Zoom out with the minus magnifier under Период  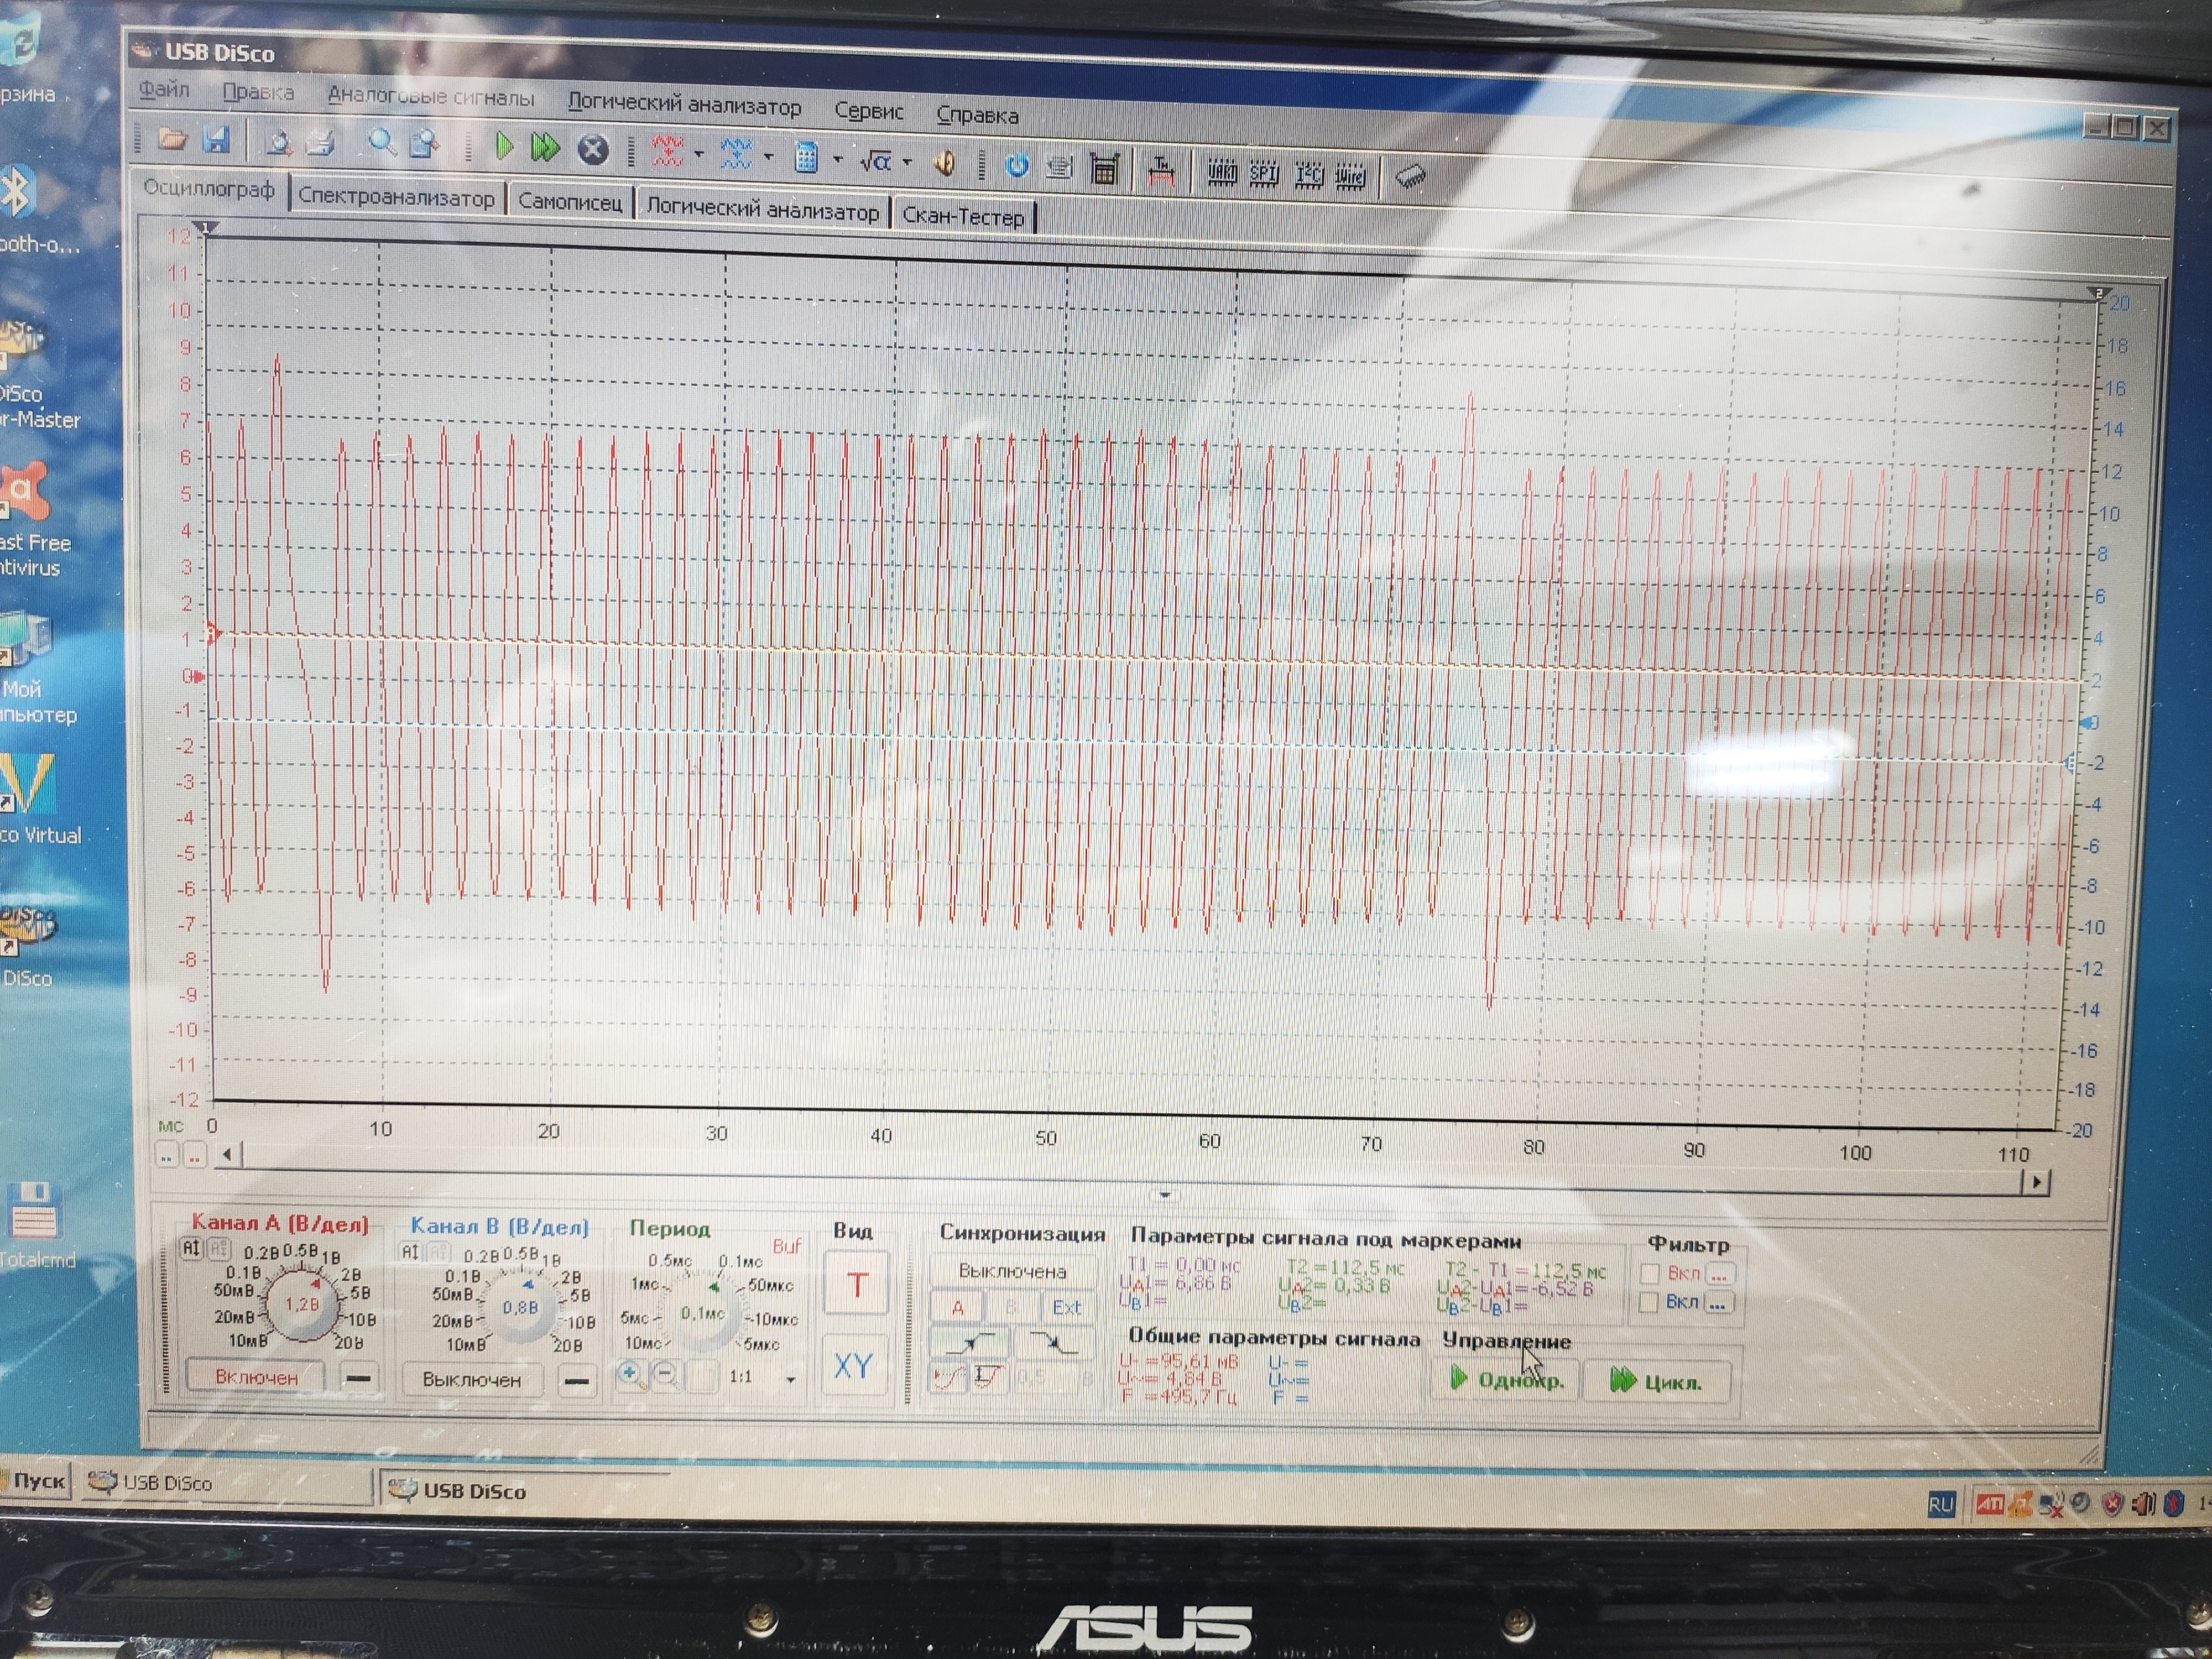(x=666, y=1377)
